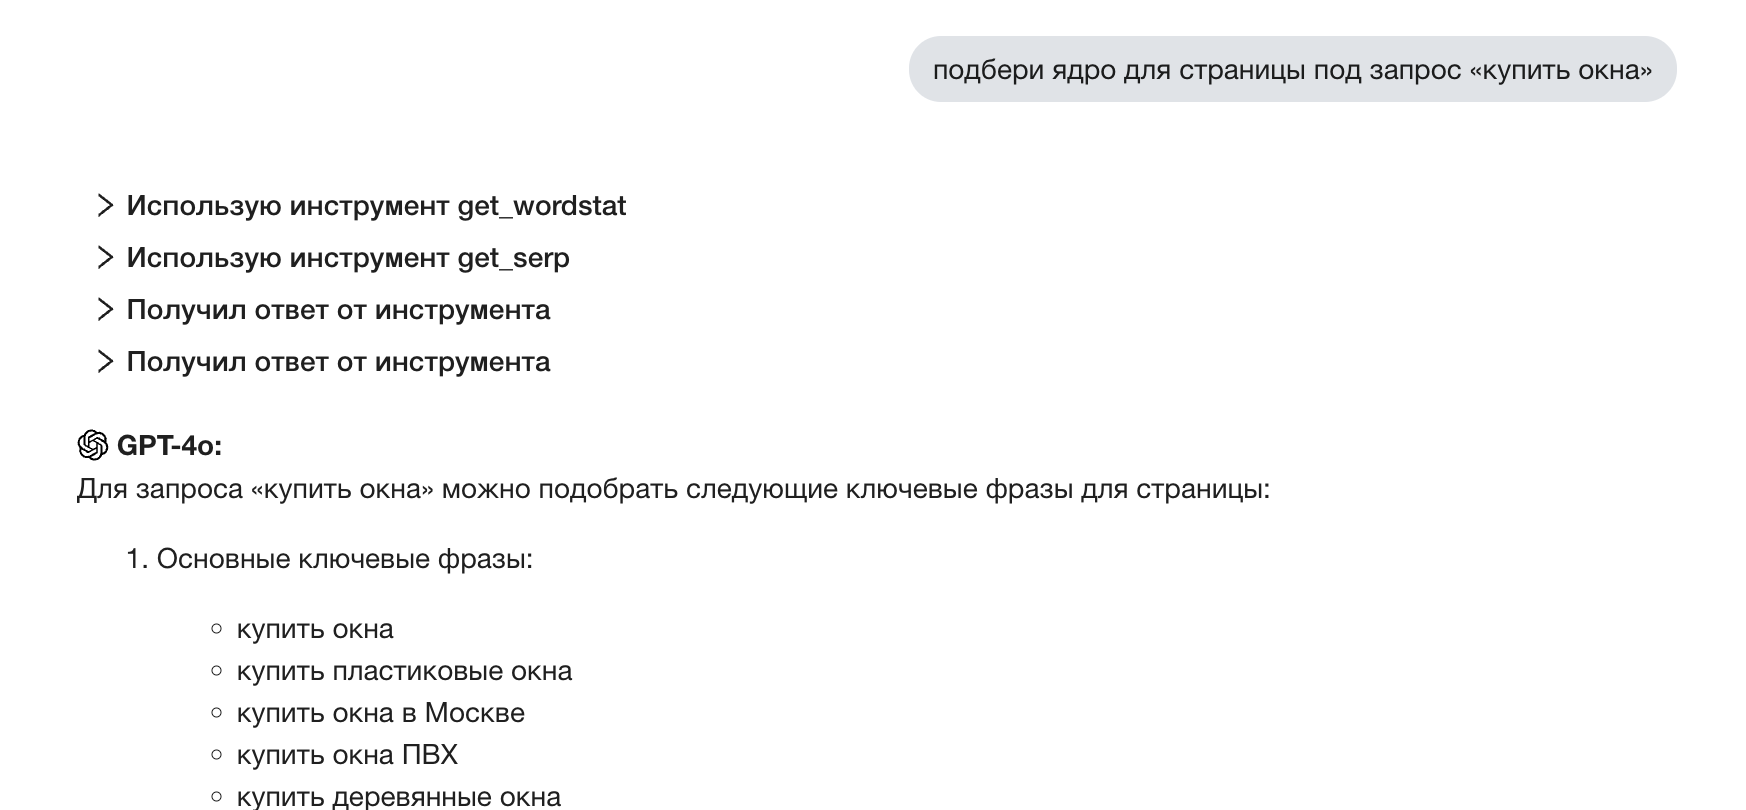1746x810 pixels.
Task: Click the 'Использую инструмент get_wordstat' label
Action: click(x=376, y=206)
